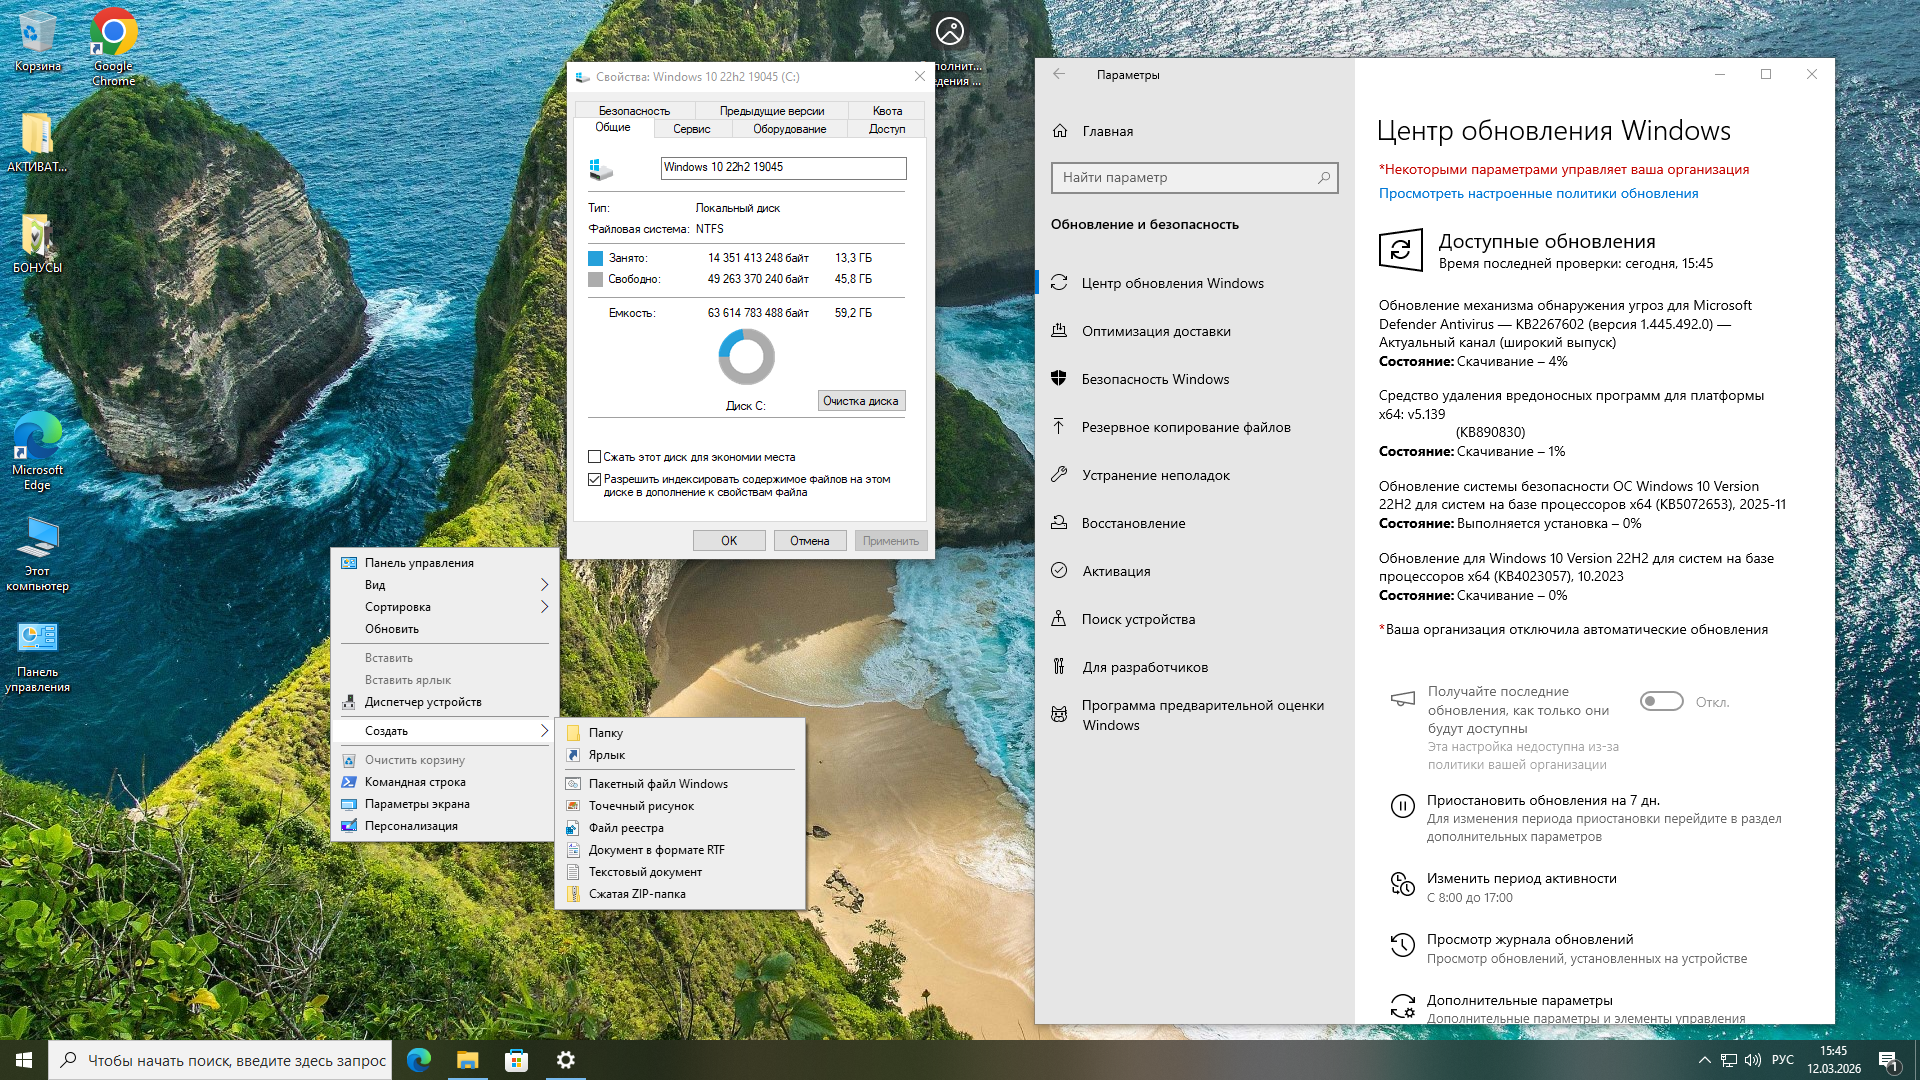This screenshot has height=1080, width=1920.
Task: Click the Activation checkmark icon
Action: pyautogui.click(x=1059, y=571)
